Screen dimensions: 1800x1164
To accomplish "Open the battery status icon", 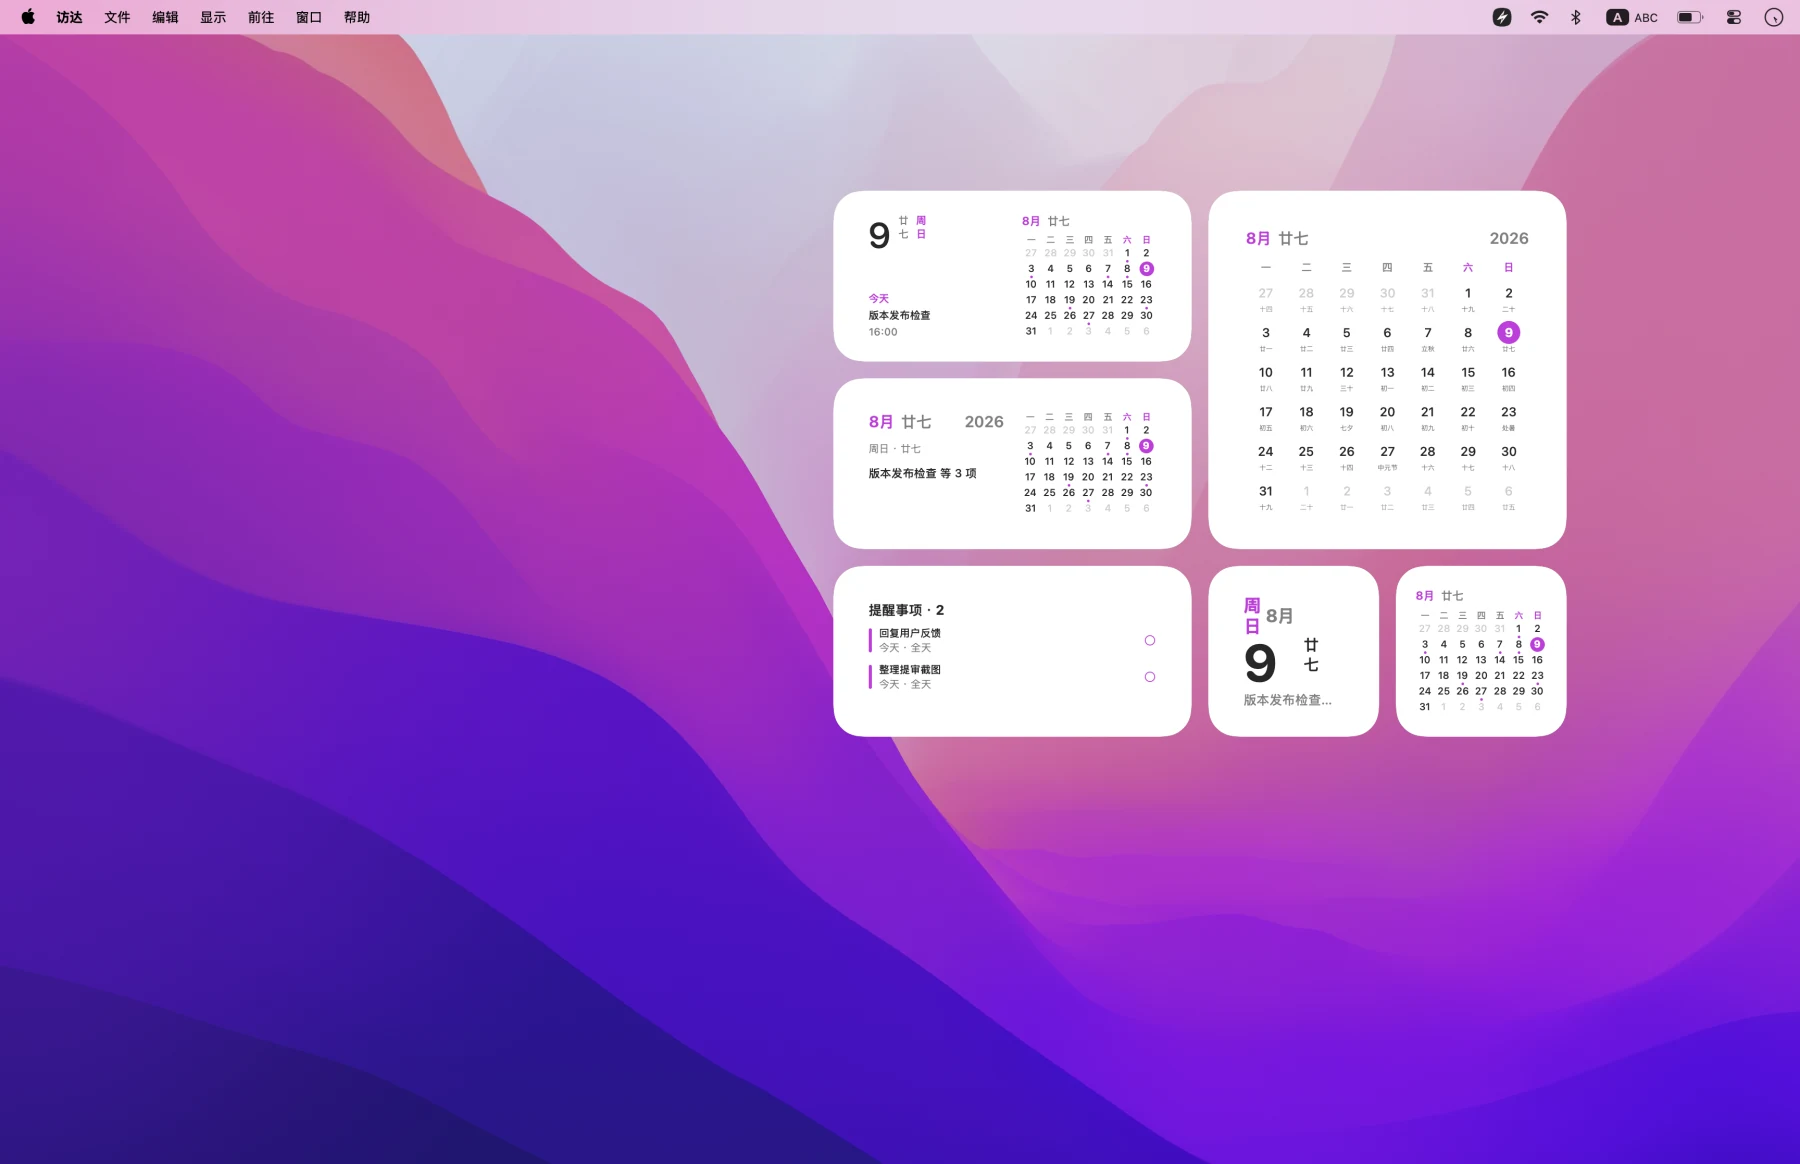I will click(x=1690, y=17).
